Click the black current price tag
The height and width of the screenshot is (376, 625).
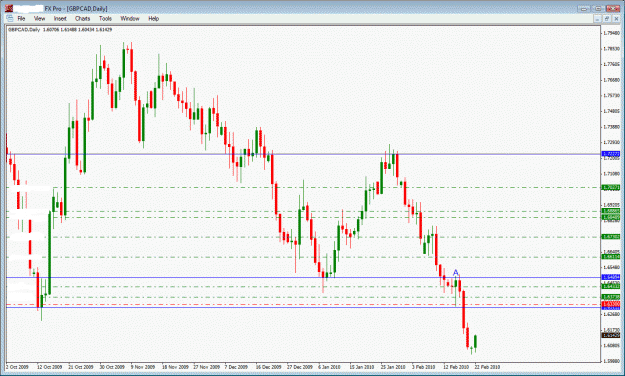(x=611, y=335)
